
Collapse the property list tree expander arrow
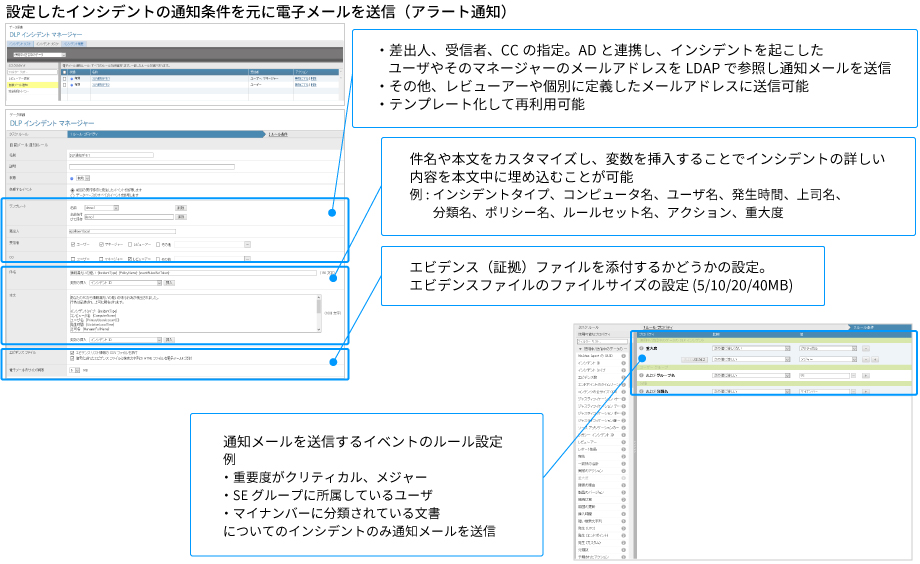(x=580, y=349)
